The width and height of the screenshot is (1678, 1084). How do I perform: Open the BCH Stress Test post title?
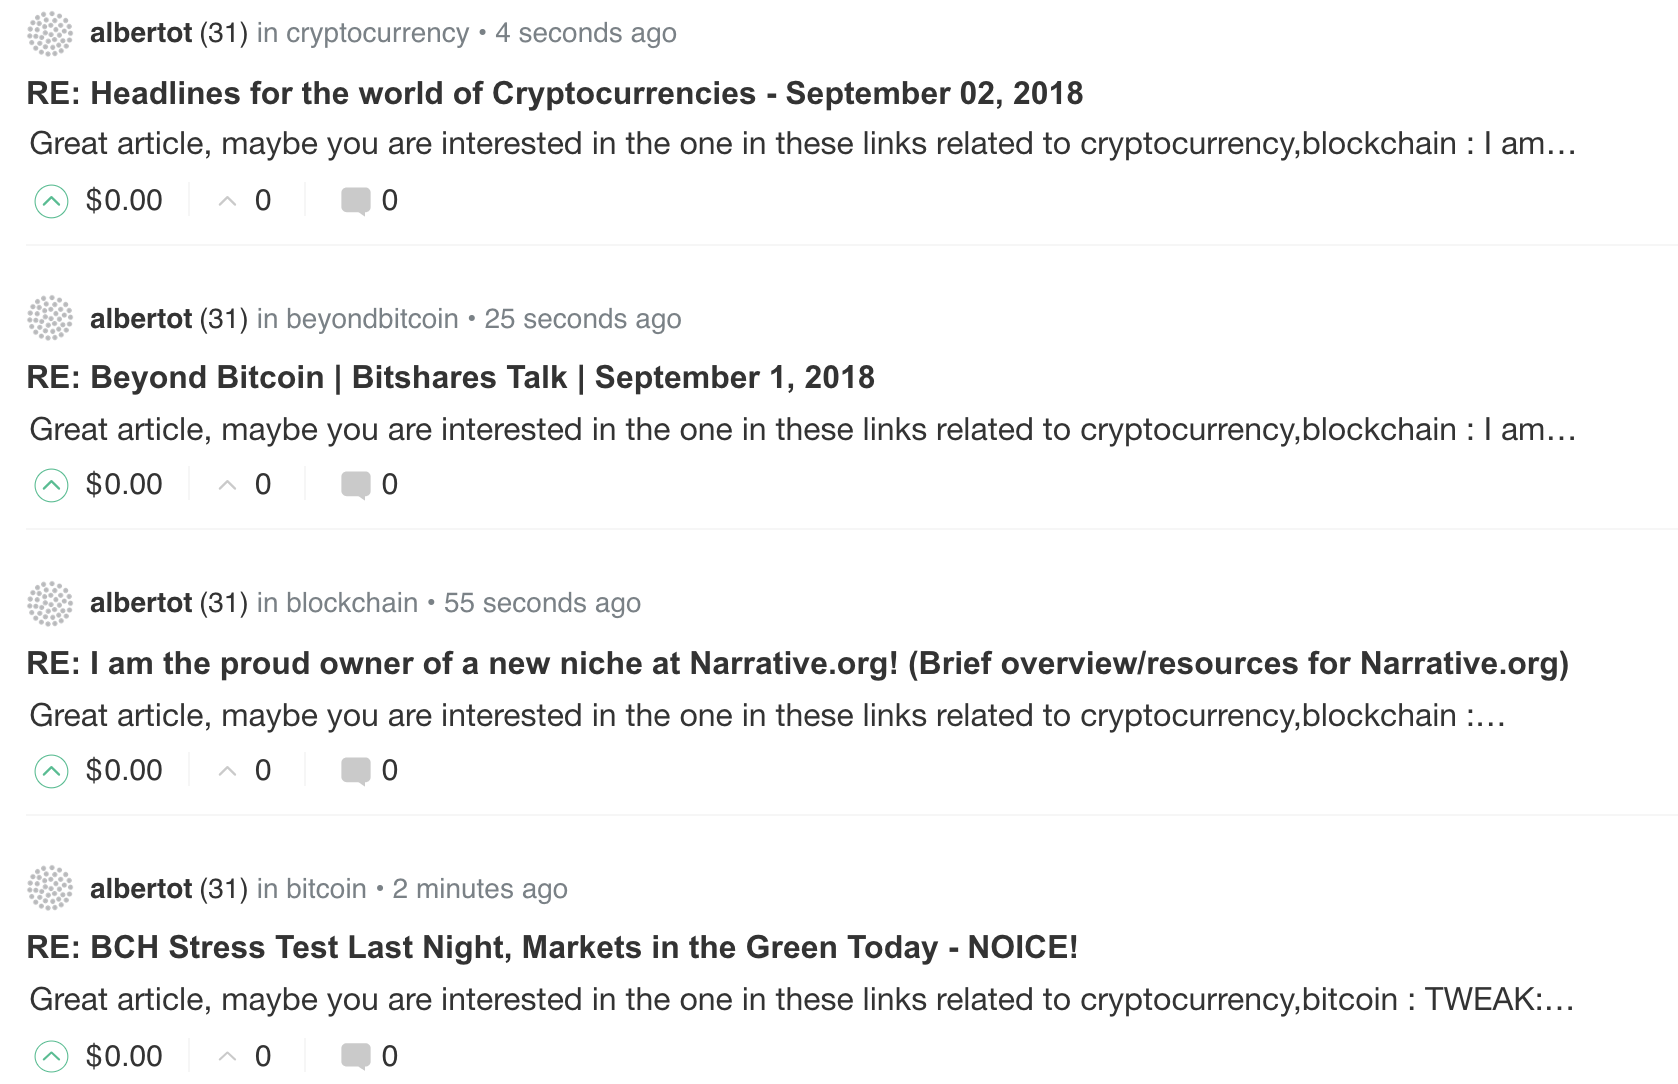pyautogui.click(x=553, y=947)
